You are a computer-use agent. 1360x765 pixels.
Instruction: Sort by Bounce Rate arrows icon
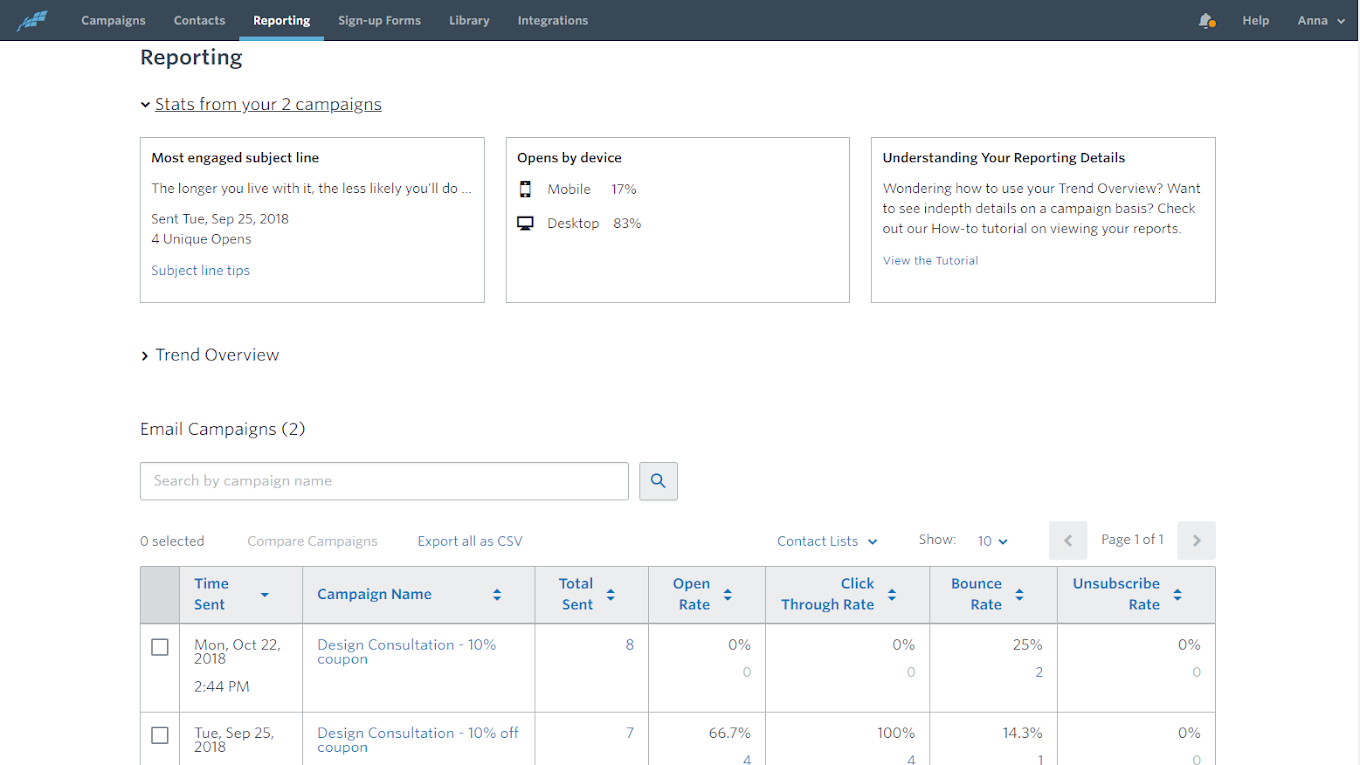(x=1019, y=595)
